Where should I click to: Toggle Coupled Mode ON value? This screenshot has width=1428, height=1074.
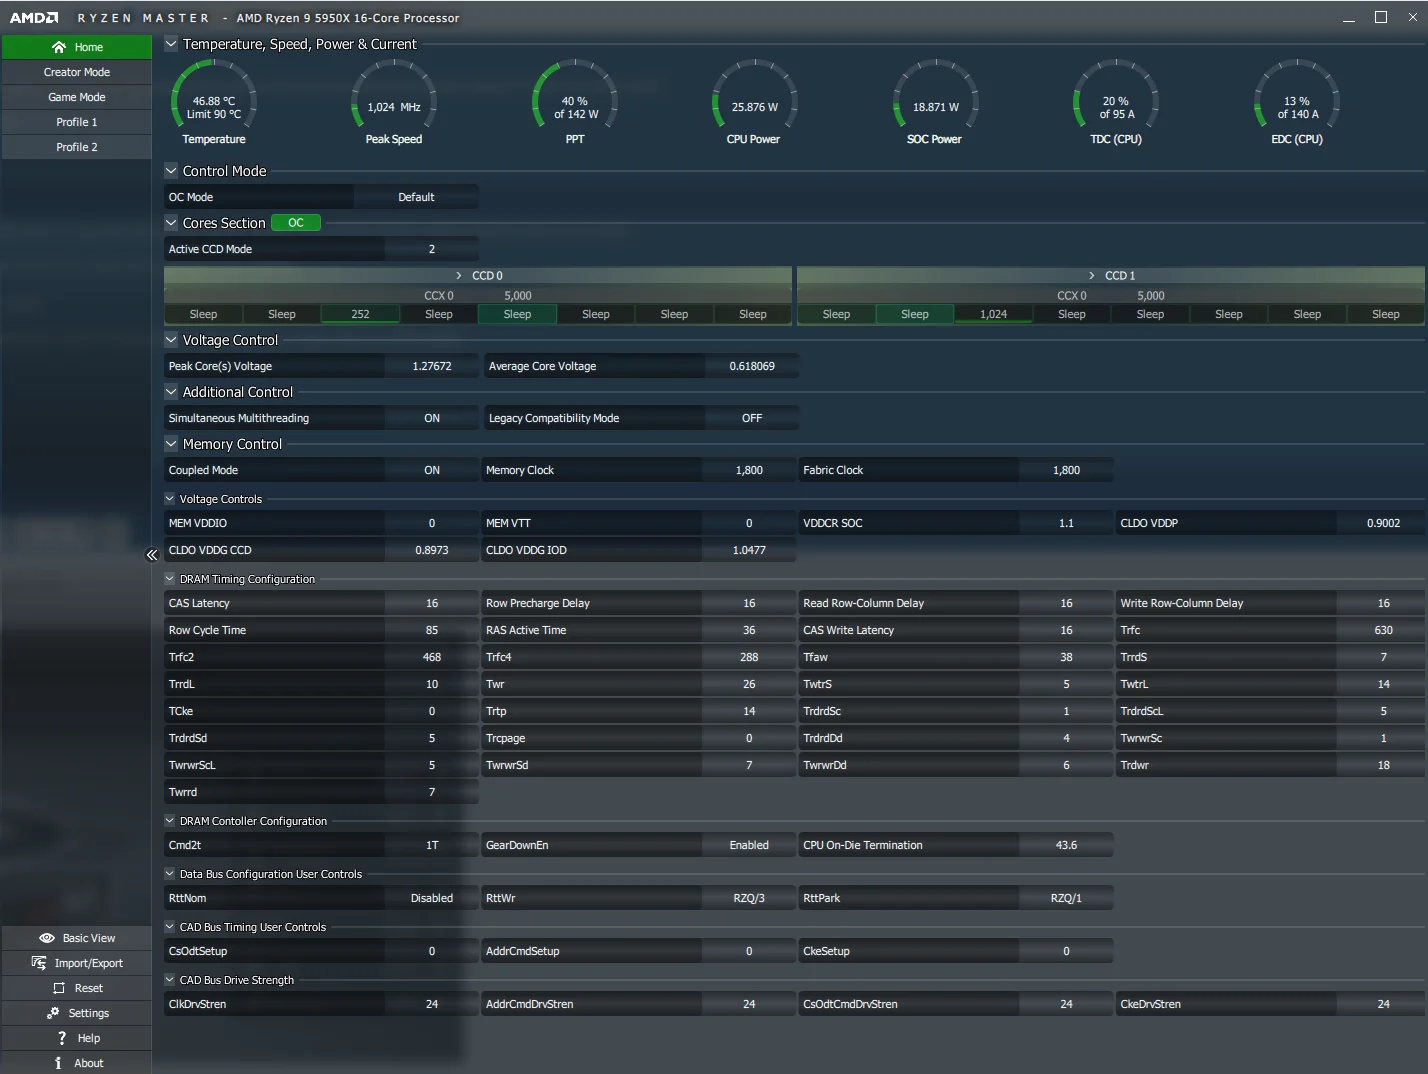point(432,470)
